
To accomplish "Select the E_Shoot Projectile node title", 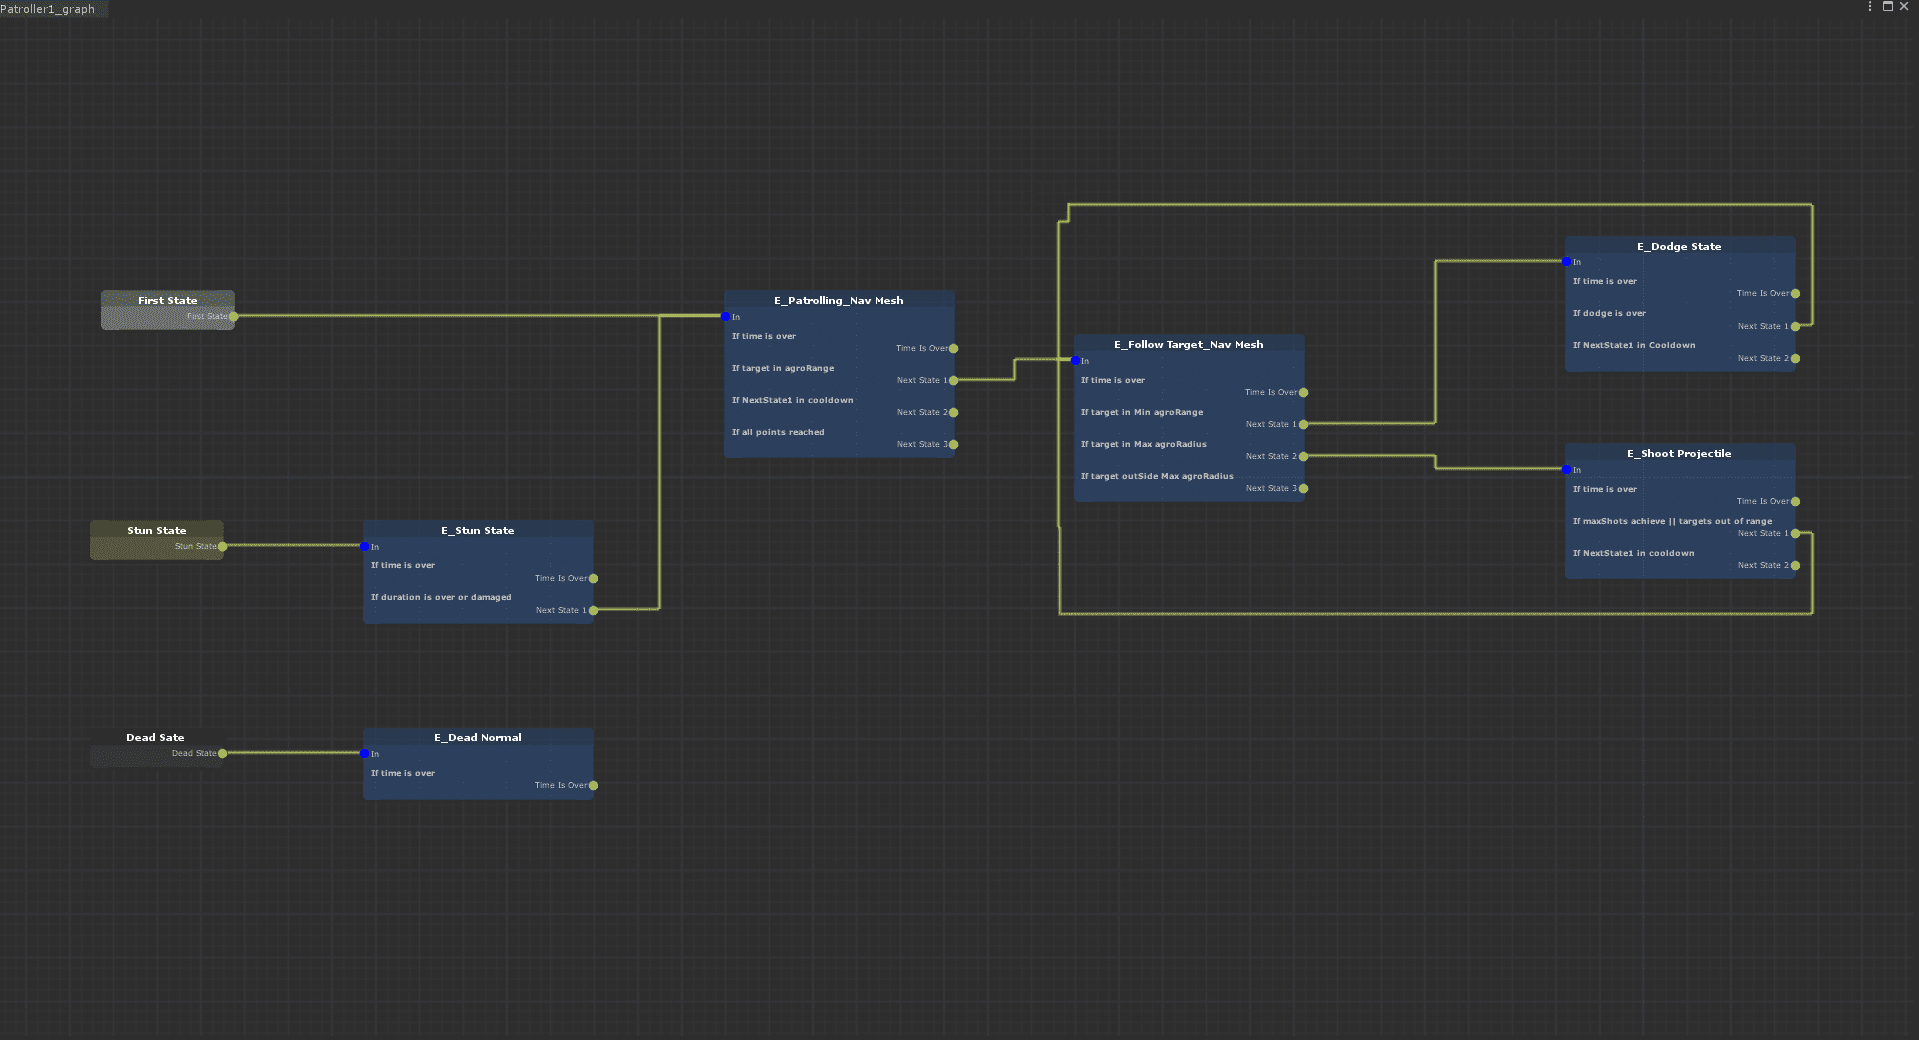I will [x=1679, y=454].
